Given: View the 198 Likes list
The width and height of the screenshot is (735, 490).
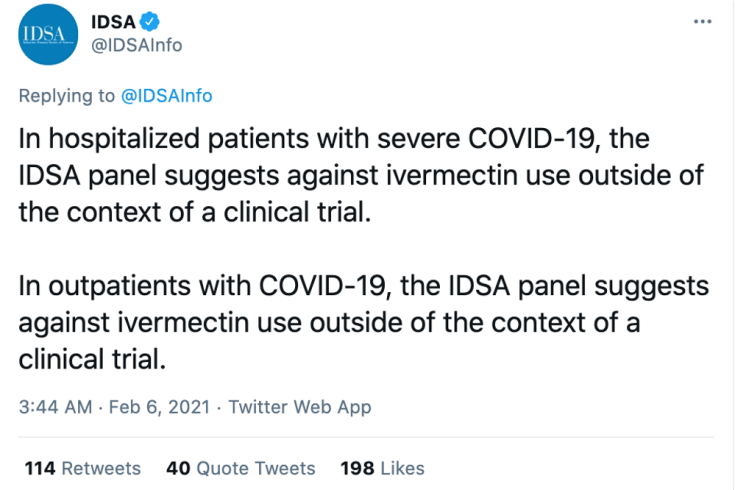Looking at the screenshot, I should pyautogui.click(x=382, y=468).
